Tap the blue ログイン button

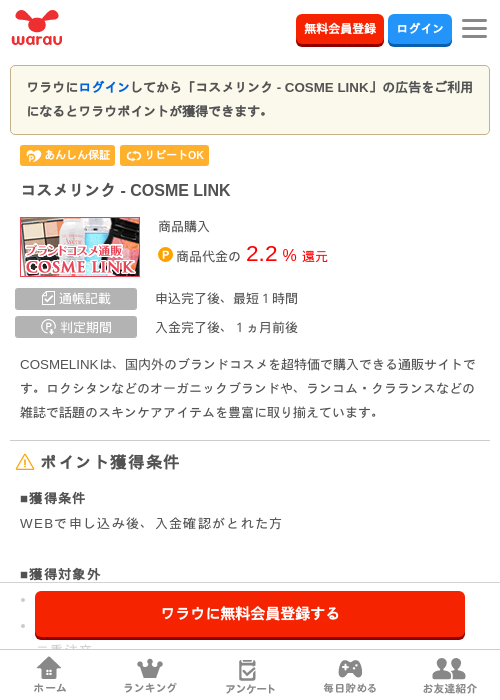coord(420,29)
